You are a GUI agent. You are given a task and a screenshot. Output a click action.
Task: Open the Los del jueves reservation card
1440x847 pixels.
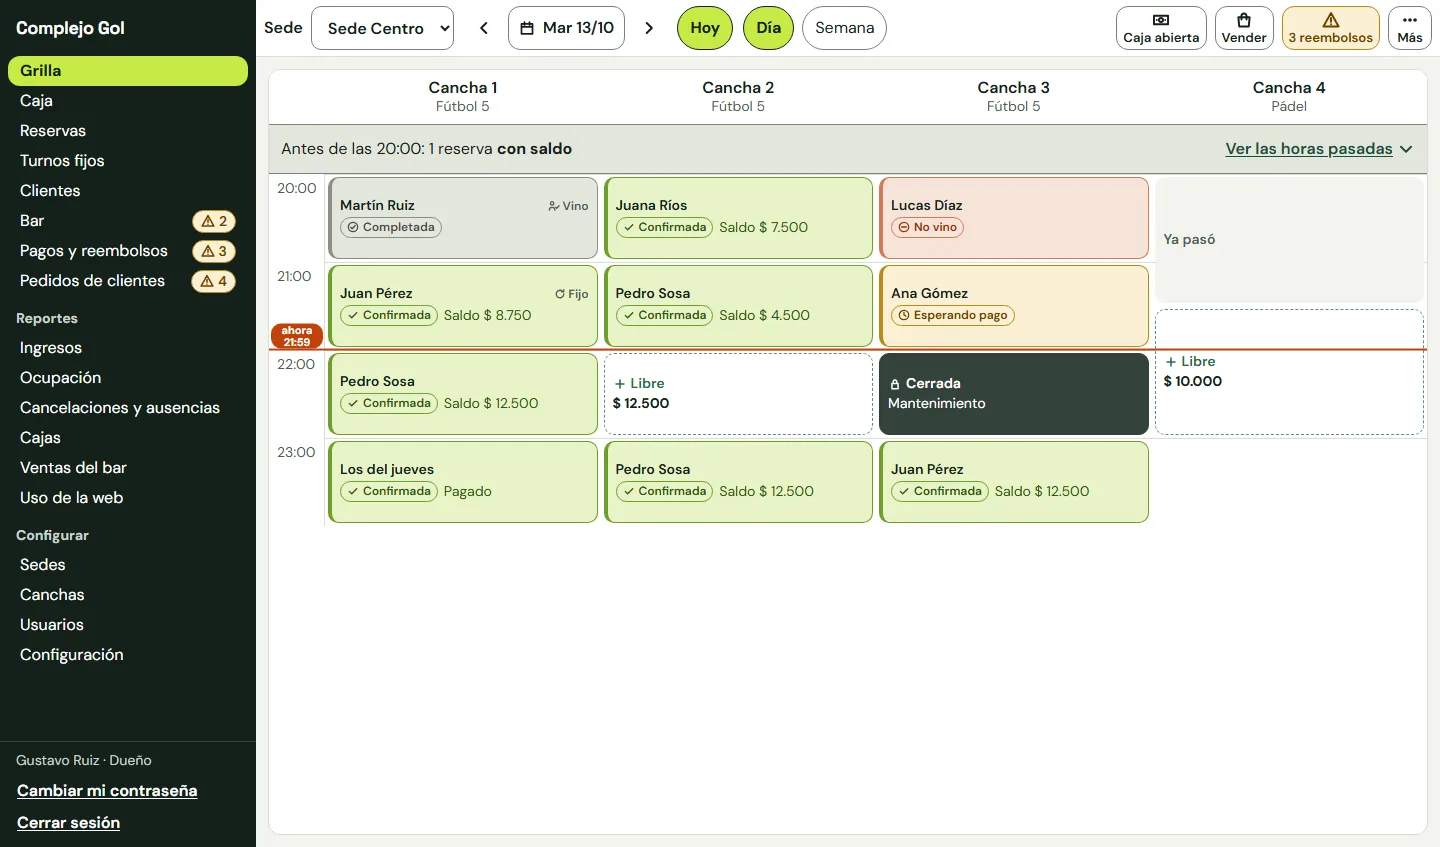coord(463,482)
